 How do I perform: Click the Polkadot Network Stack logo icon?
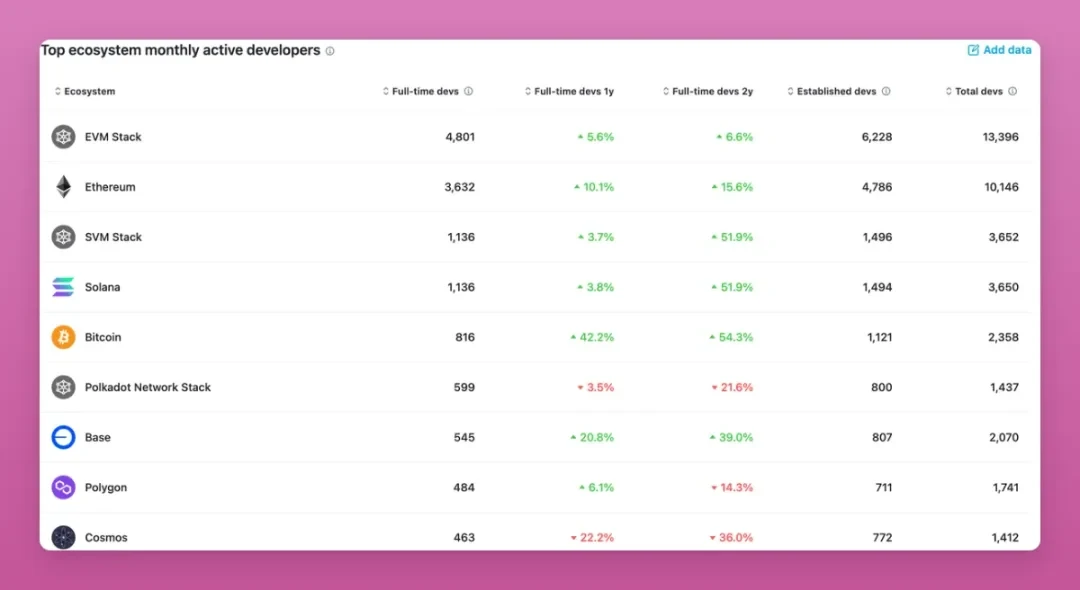pos(63,387)
